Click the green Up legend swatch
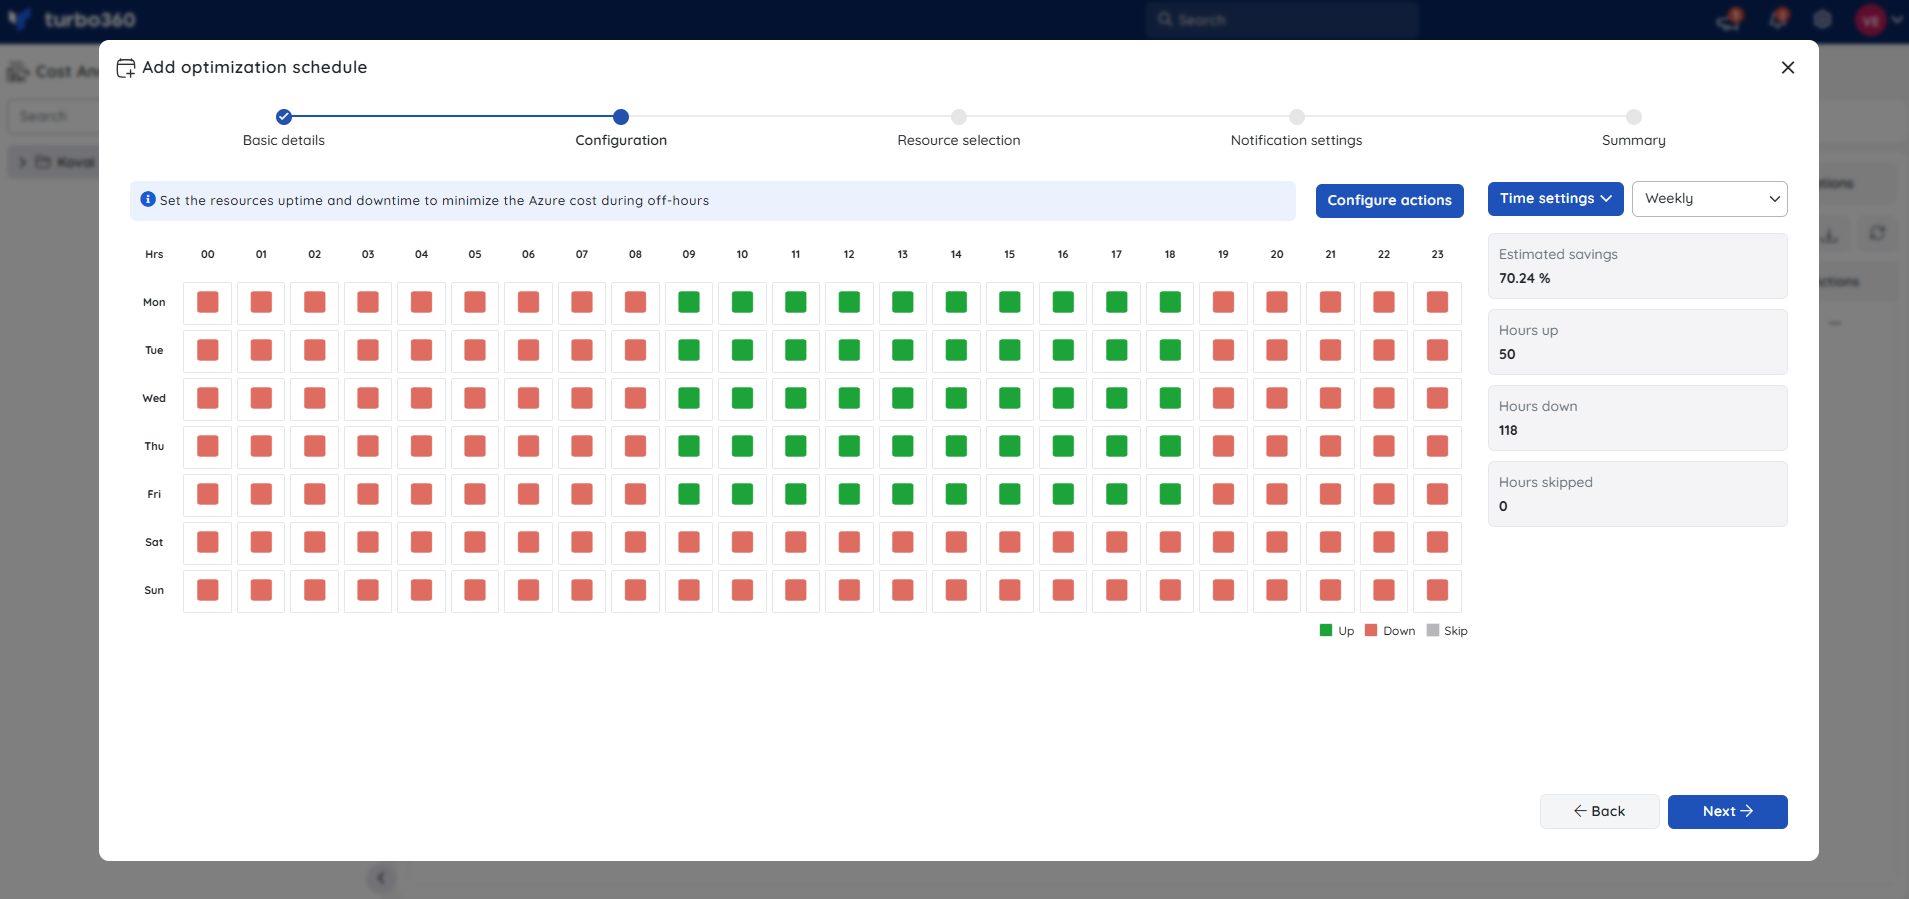The image size is (1909, 899). pyautogui.click(x=1326, y=630)
